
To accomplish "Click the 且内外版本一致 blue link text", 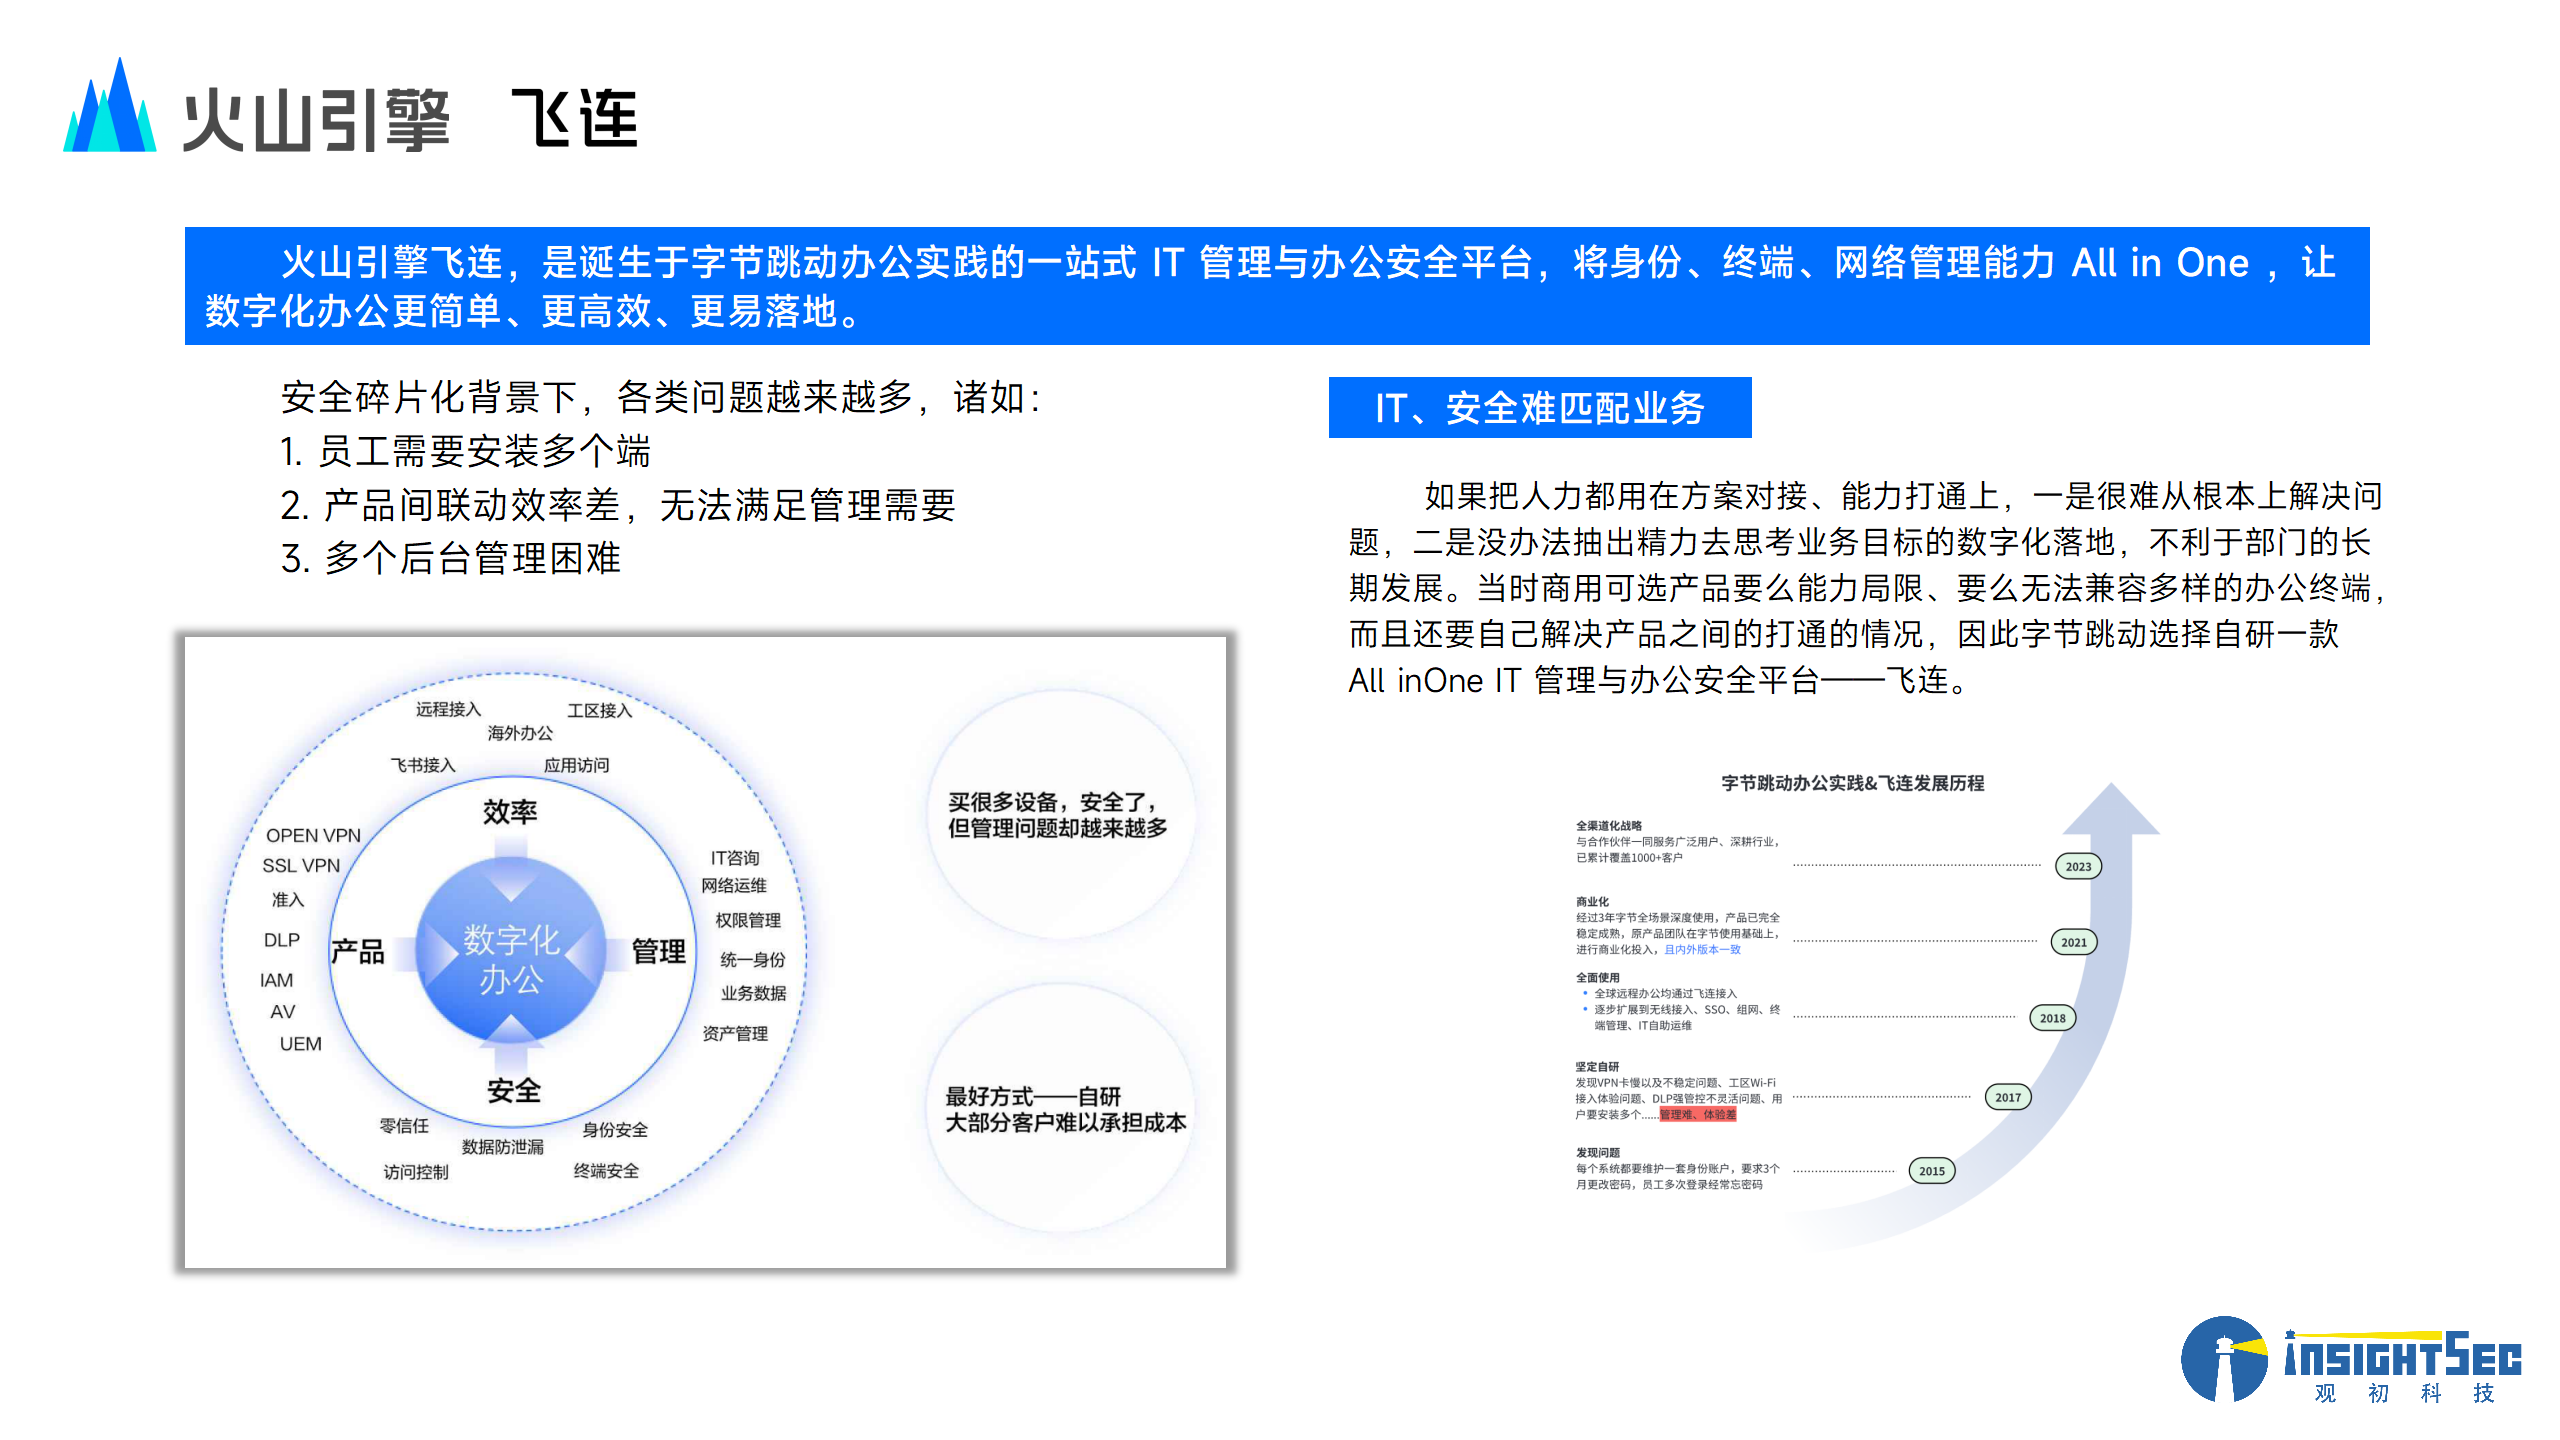I will (1702, 949).
